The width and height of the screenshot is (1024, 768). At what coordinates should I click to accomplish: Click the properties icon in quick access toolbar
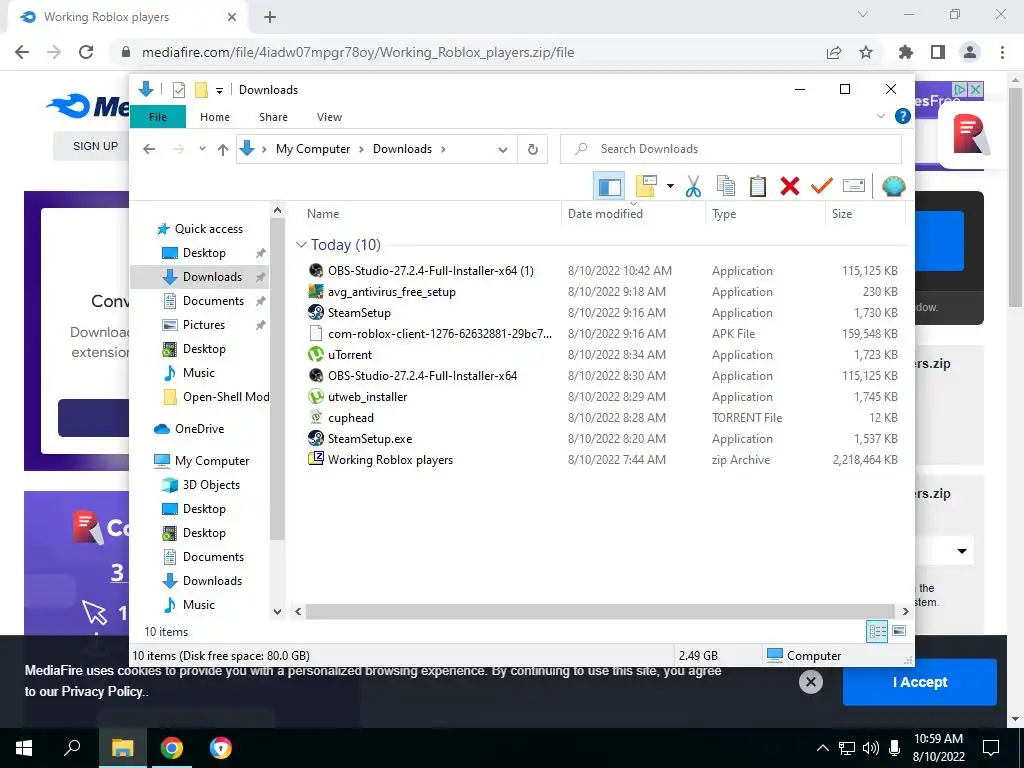(x=179, y=89)
